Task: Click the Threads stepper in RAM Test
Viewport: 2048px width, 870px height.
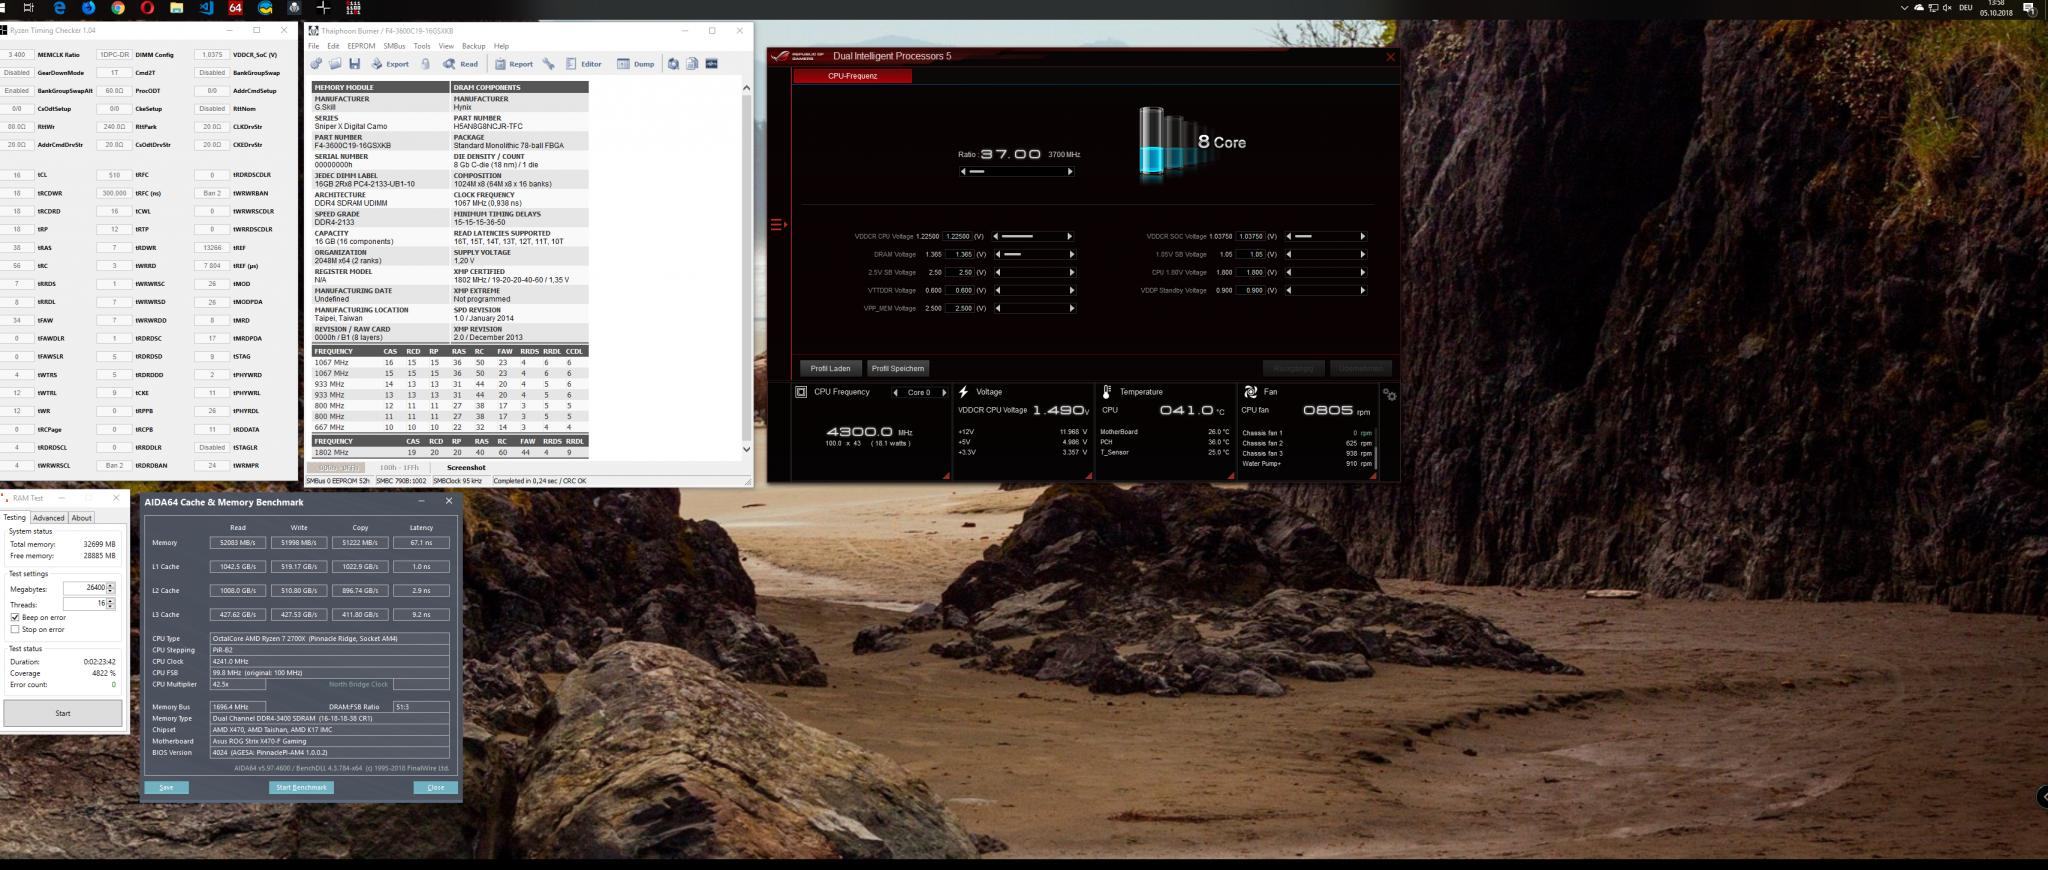Action: (111, 604)
